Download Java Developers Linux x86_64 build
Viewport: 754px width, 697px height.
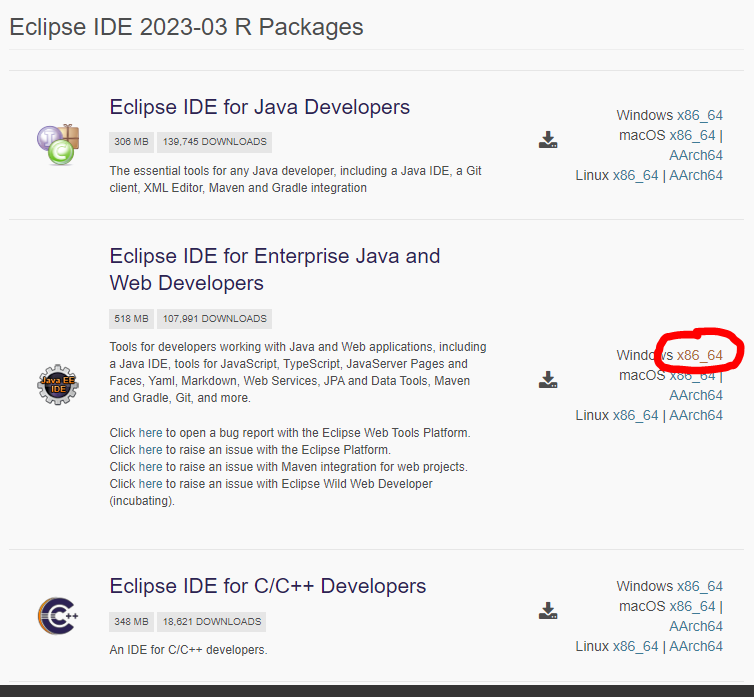(635, 176)
